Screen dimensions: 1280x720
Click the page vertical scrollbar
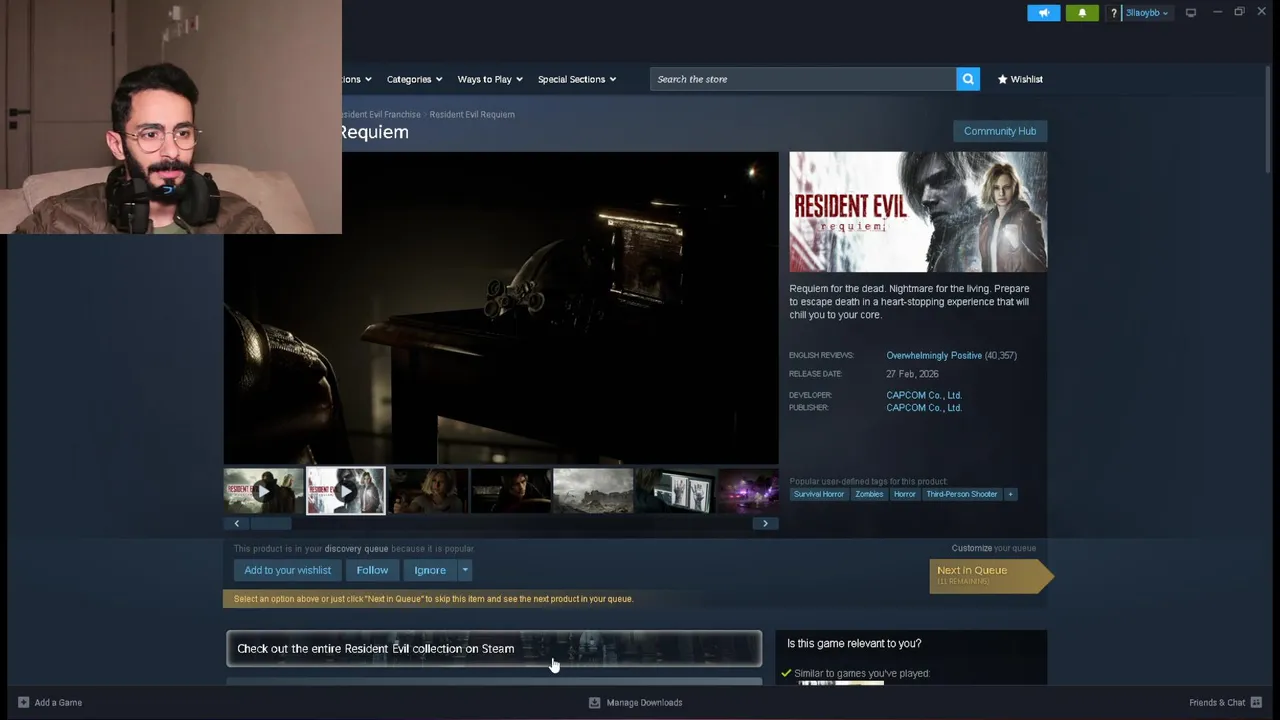(1268, 120)
